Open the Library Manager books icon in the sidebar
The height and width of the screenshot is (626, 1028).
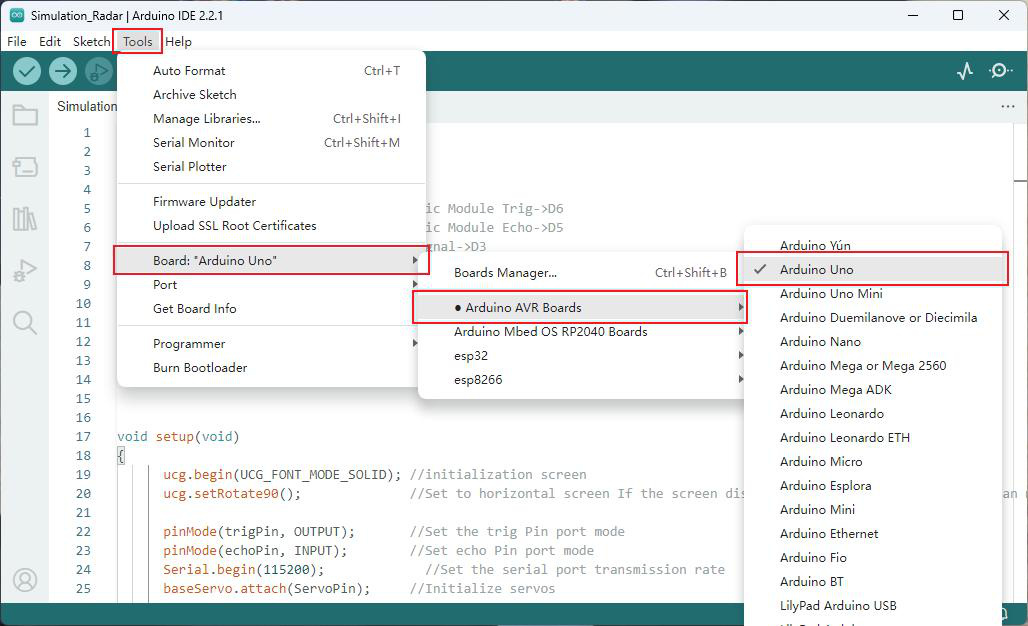tap(25, 218)
